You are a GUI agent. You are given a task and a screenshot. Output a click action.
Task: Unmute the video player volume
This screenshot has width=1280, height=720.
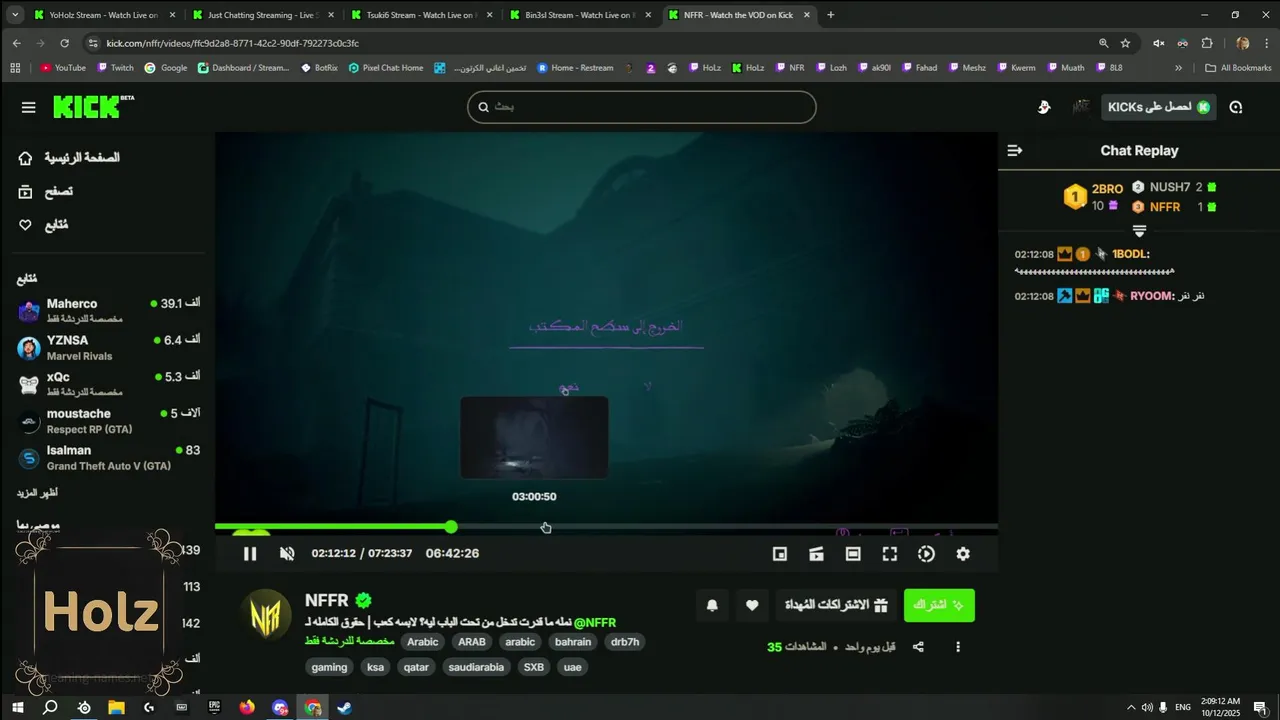click(x=287, y=553)
